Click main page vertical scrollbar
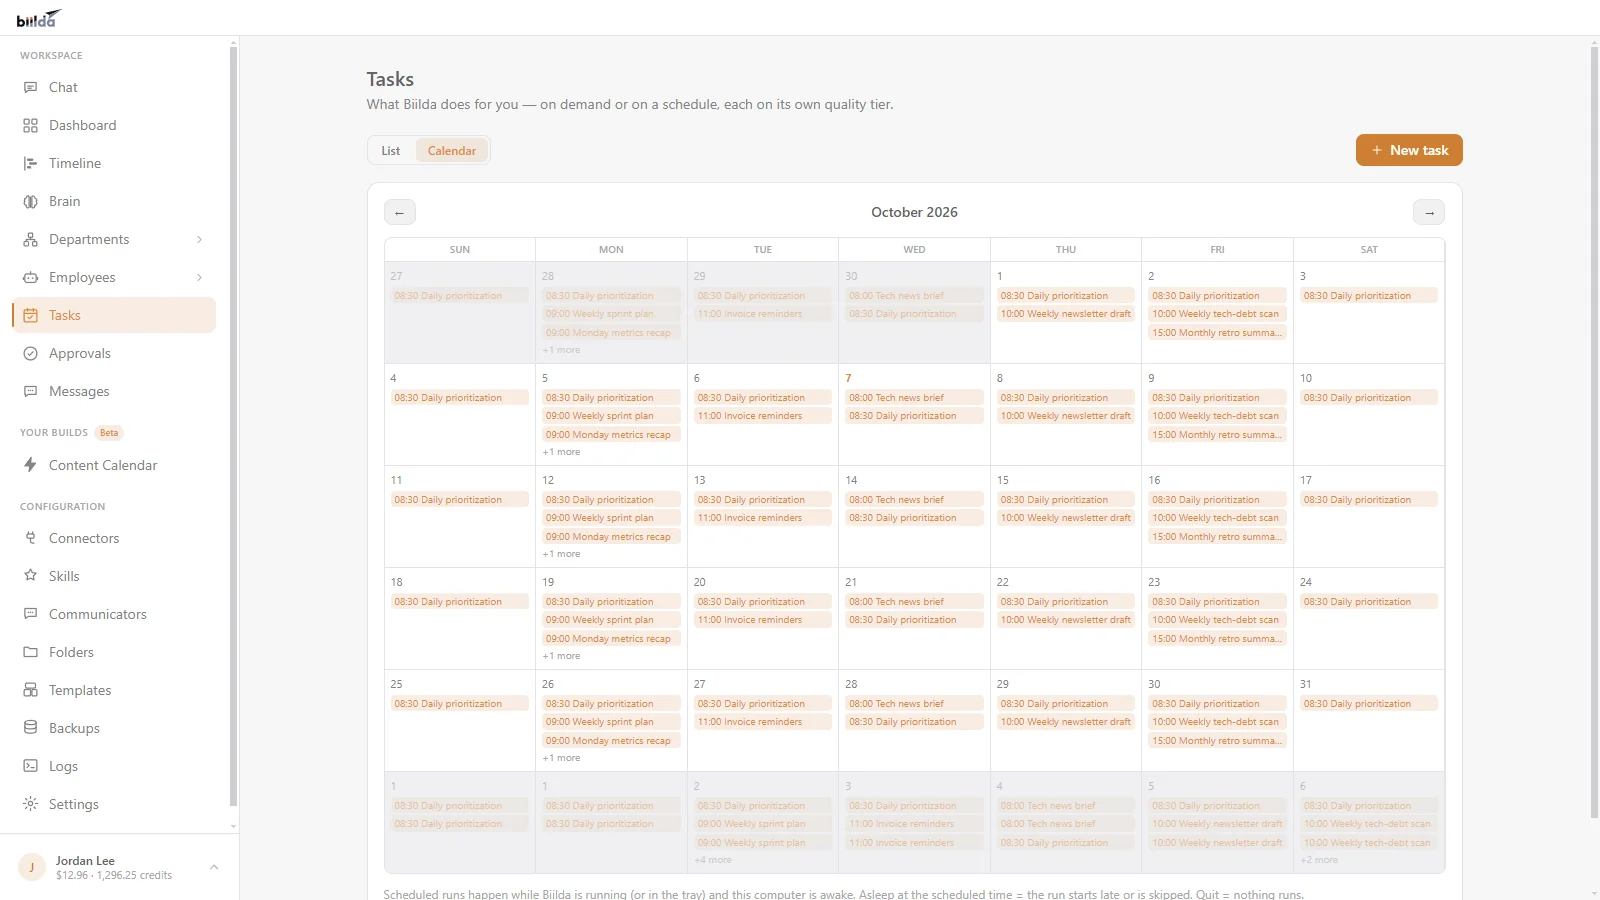 1594,430
